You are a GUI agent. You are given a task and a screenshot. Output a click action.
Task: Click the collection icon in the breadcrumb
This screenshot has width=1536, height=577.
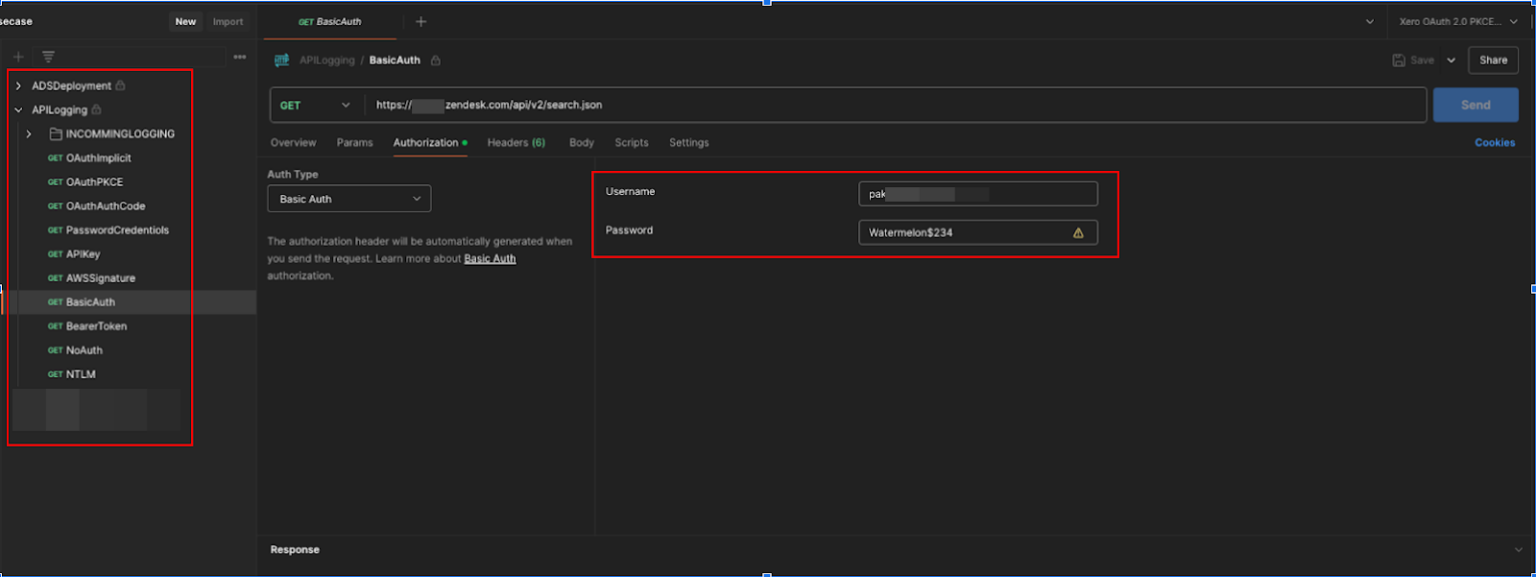[282, 60]
